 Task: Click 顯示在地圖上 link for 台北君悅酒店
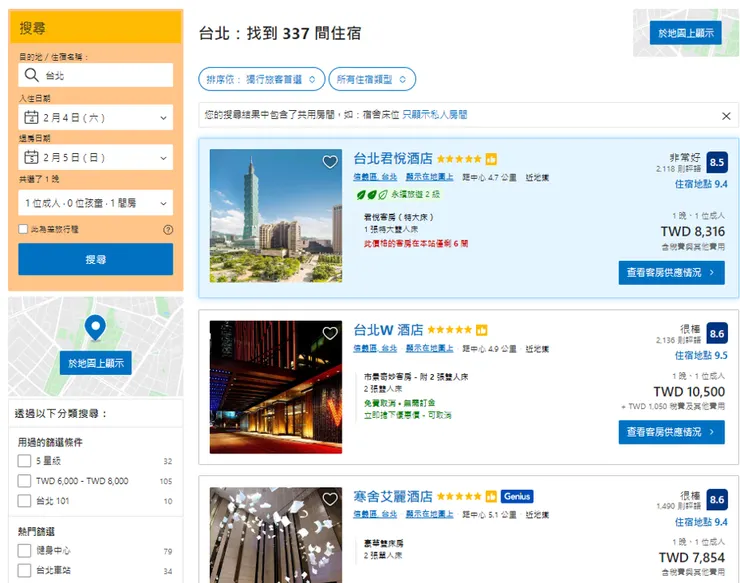pyautogui.click(x=429, y=177)
